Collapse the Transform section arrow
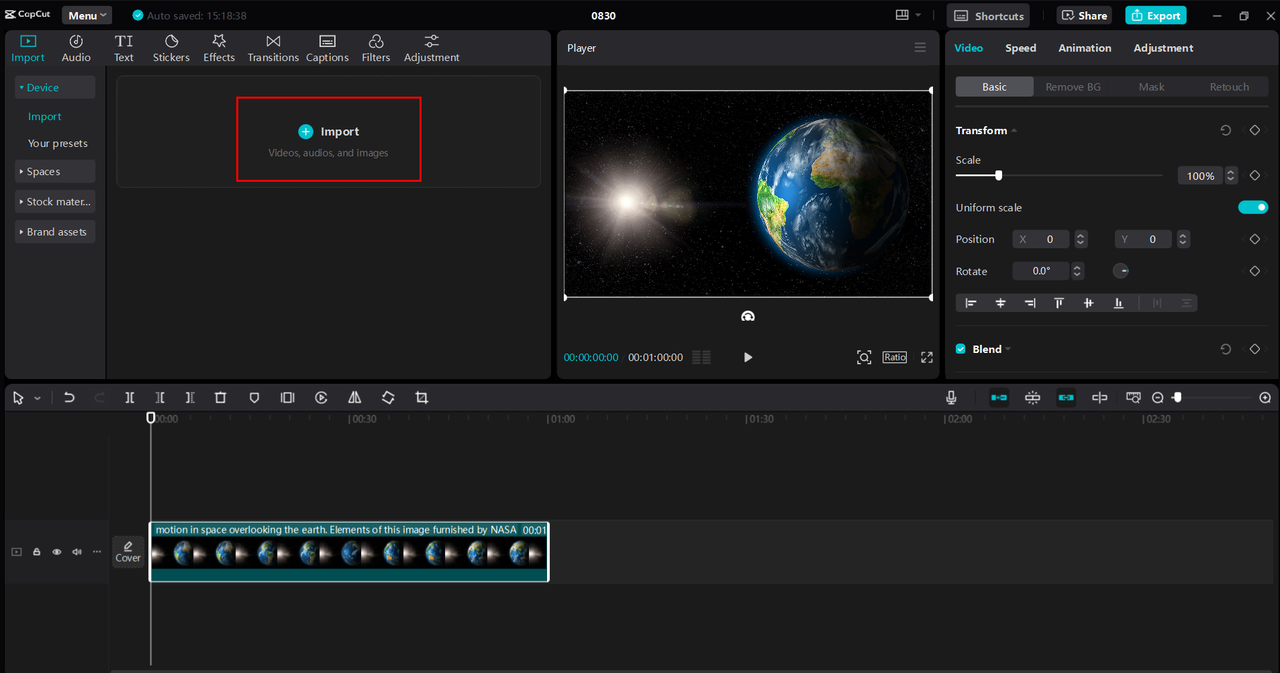The width and height of the screenshot is (1280, 673). (1014, 131)
